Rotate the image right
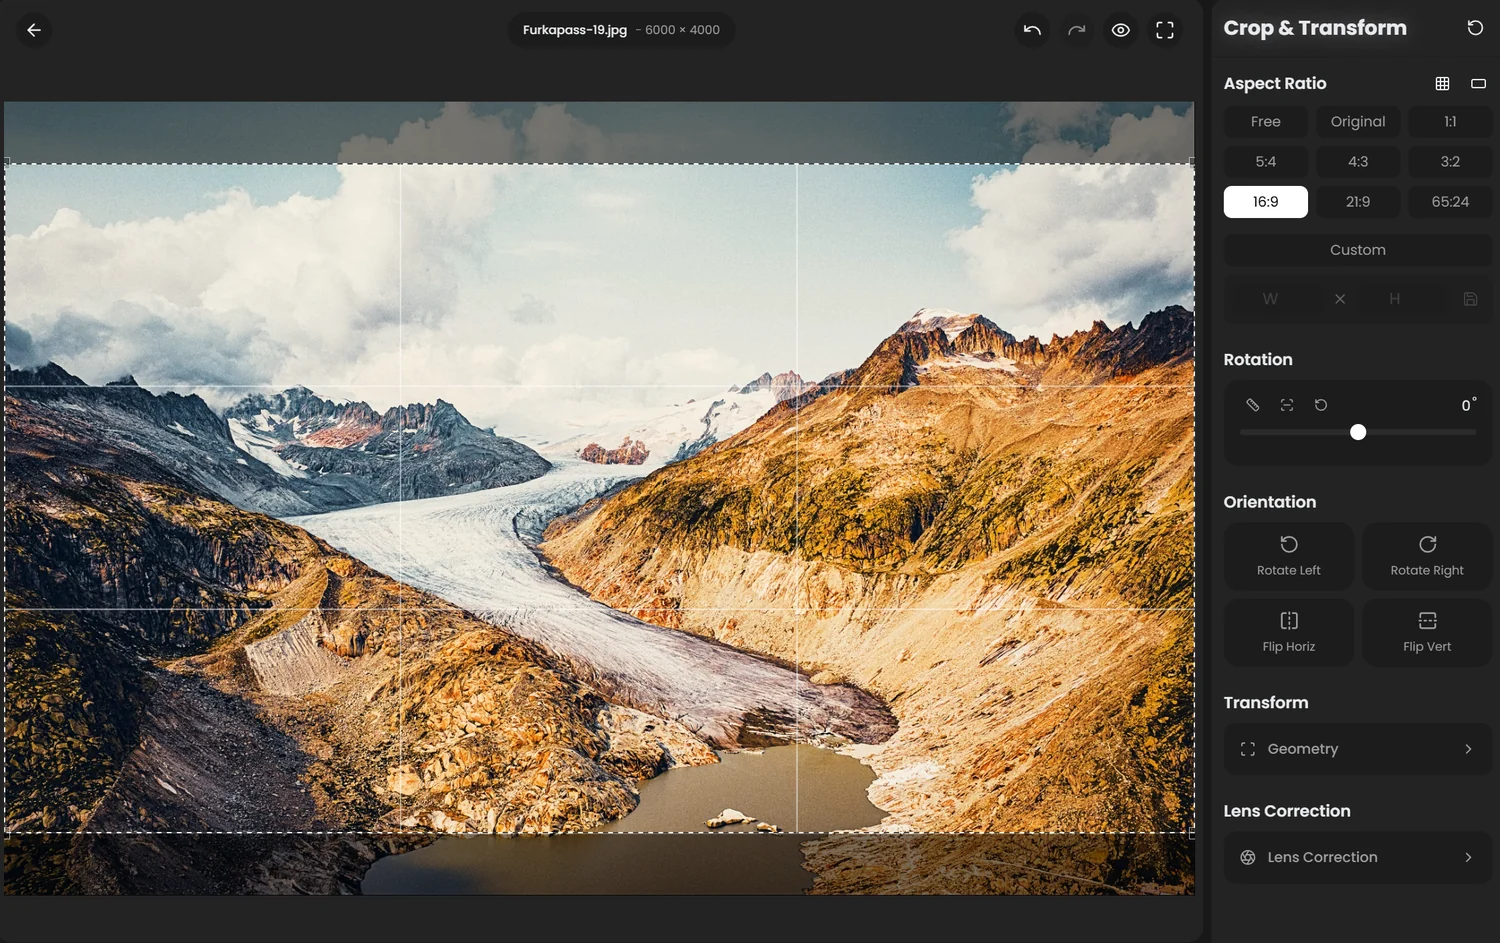The height and width of the screenshot is (943, 1500). (x=1427, y=556)
